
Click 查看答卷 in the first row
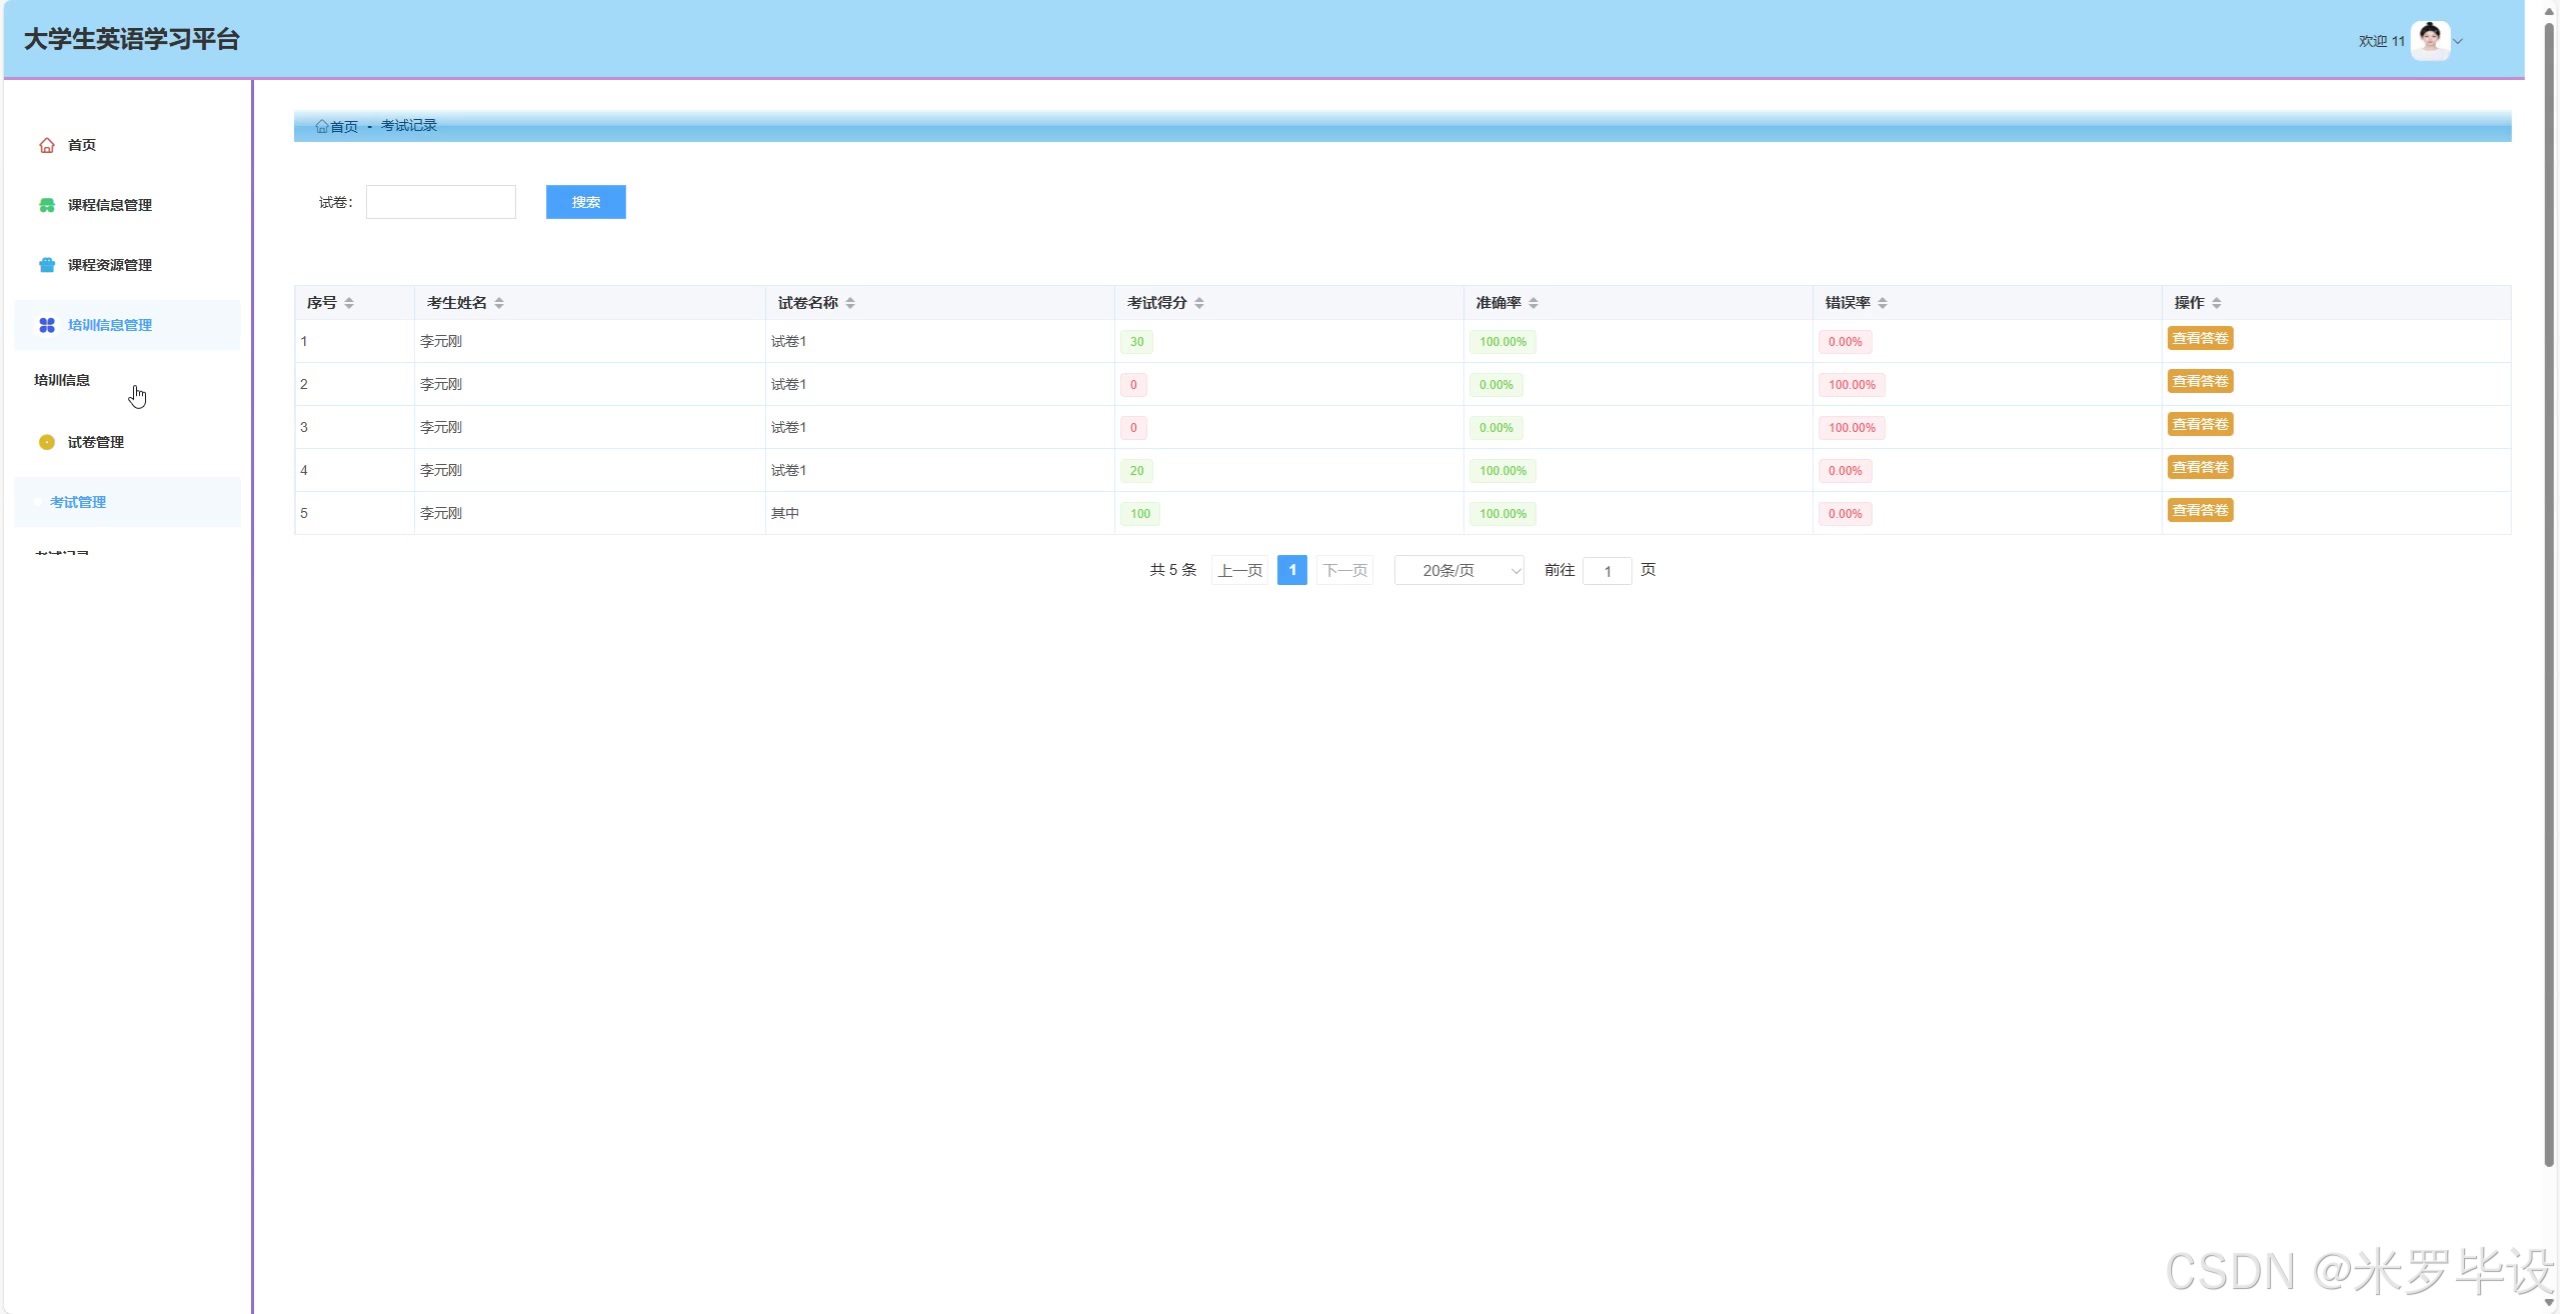(x=2200, y=338)
